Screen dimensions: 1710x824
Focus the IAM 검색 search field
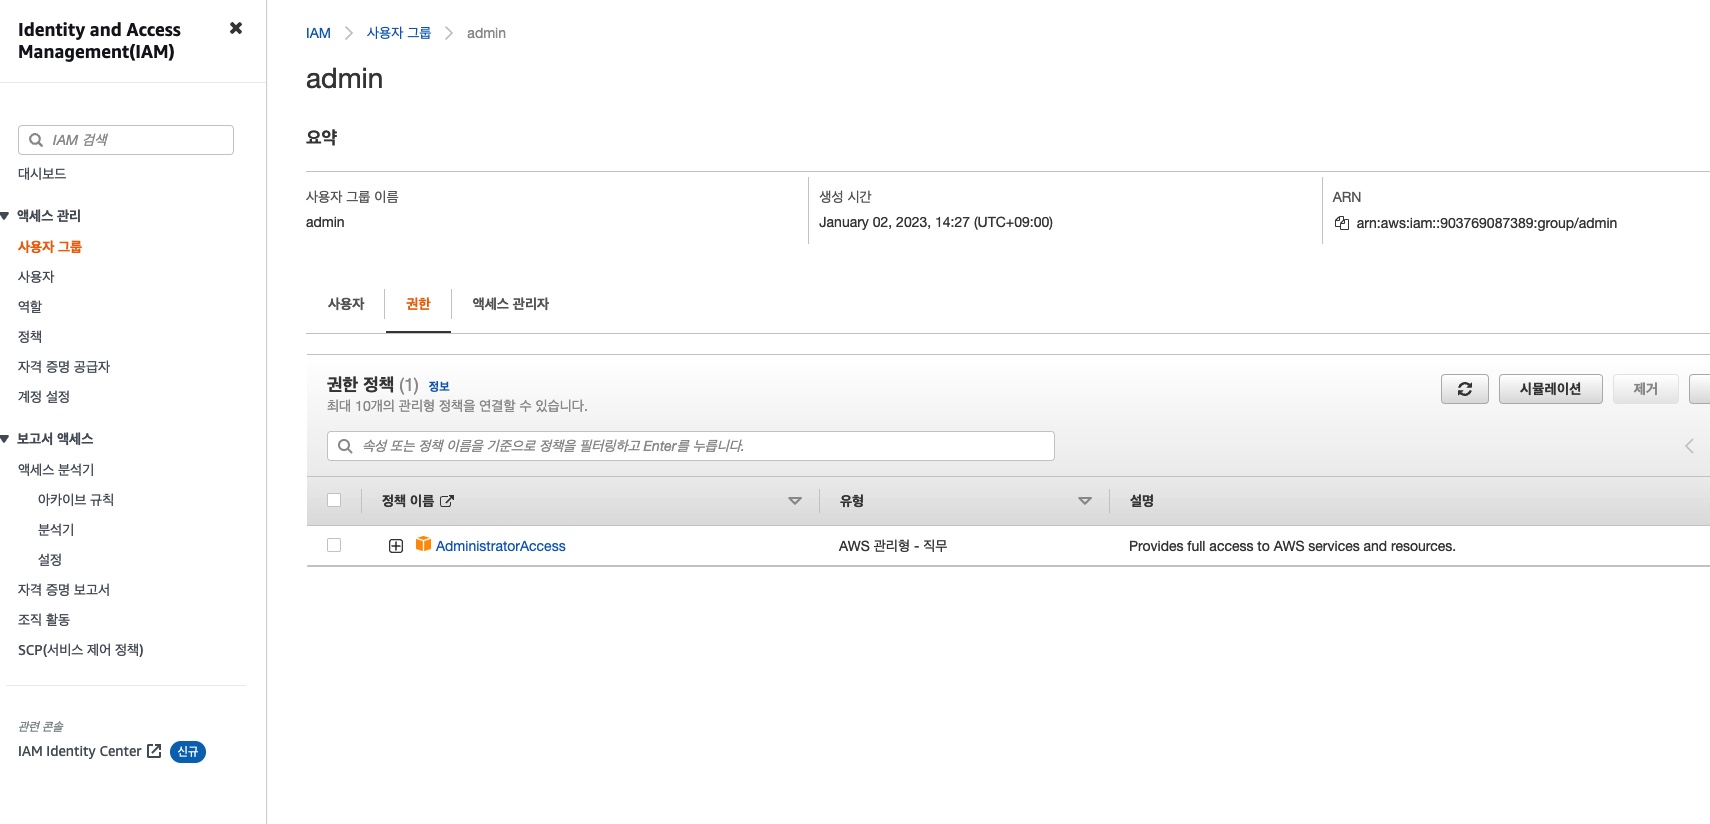(126, 140)
